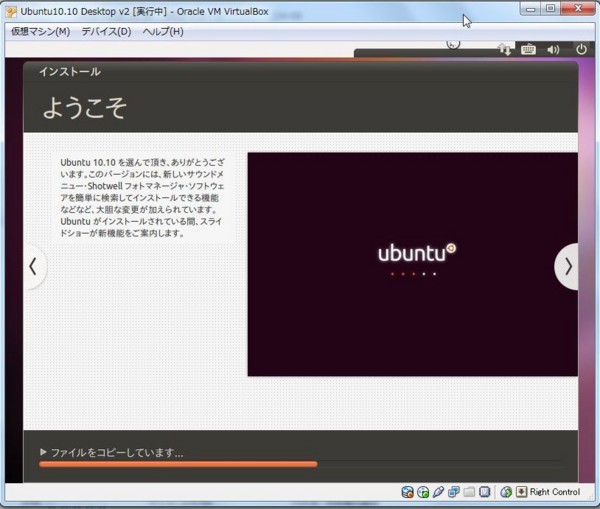This screenshot has height=509, width=600.
Task: Click the orange file copy progress bar
Action: tap(178, 464)
